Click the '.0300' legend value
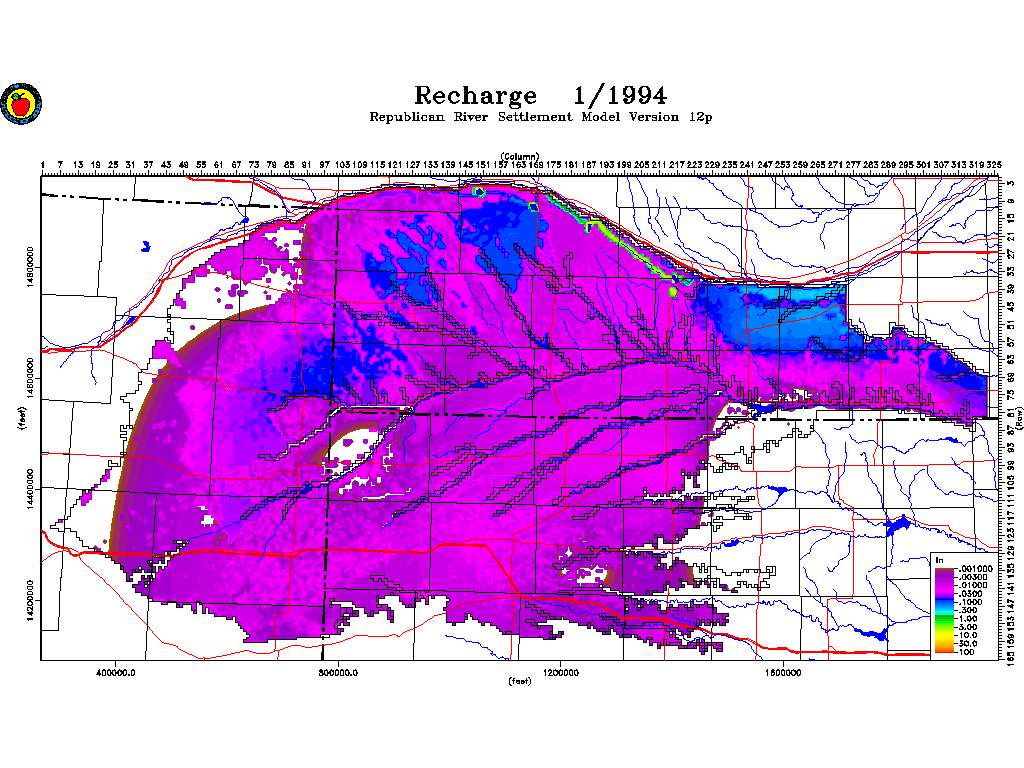 click(970, 594)
